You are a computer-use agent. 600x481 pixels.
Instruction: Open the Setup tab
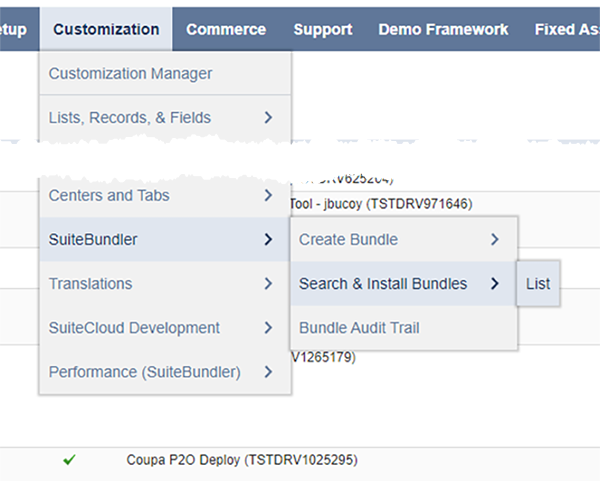pyautogui.click(x=13, y=29)
